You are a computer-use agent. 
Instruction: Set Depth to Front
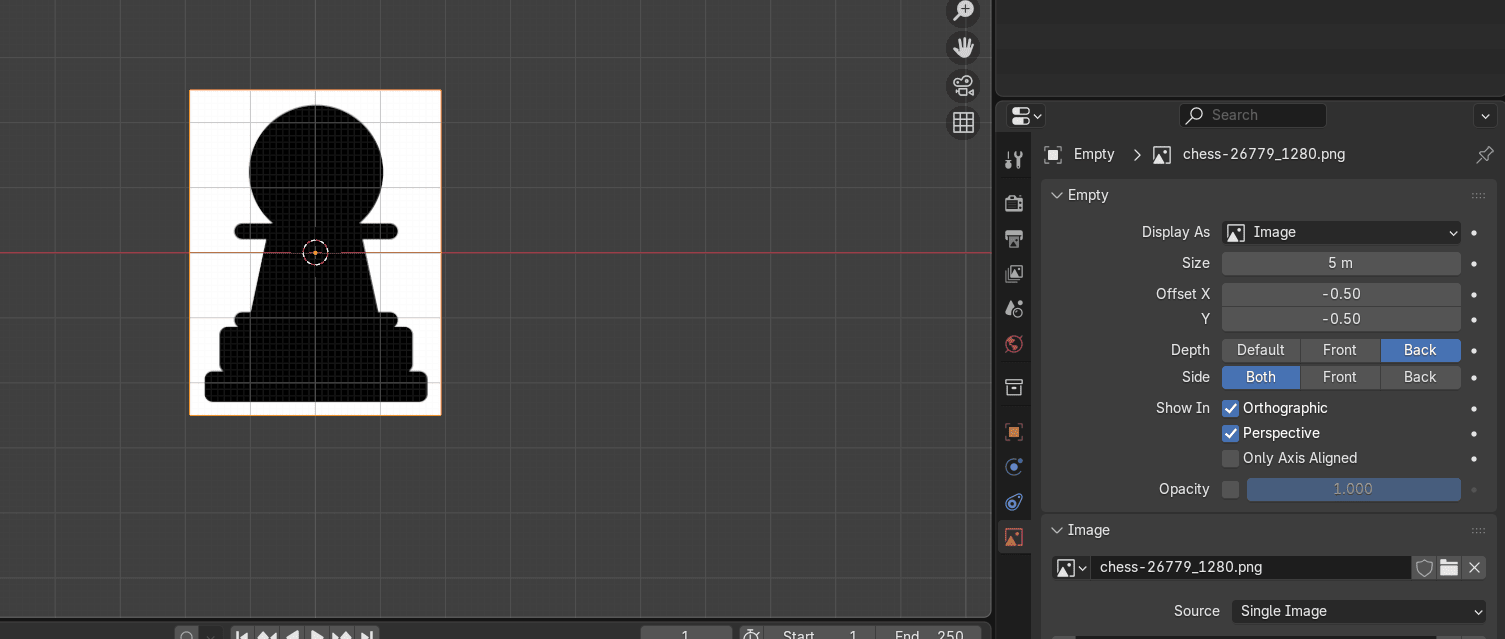click(x=1340, y=350)
